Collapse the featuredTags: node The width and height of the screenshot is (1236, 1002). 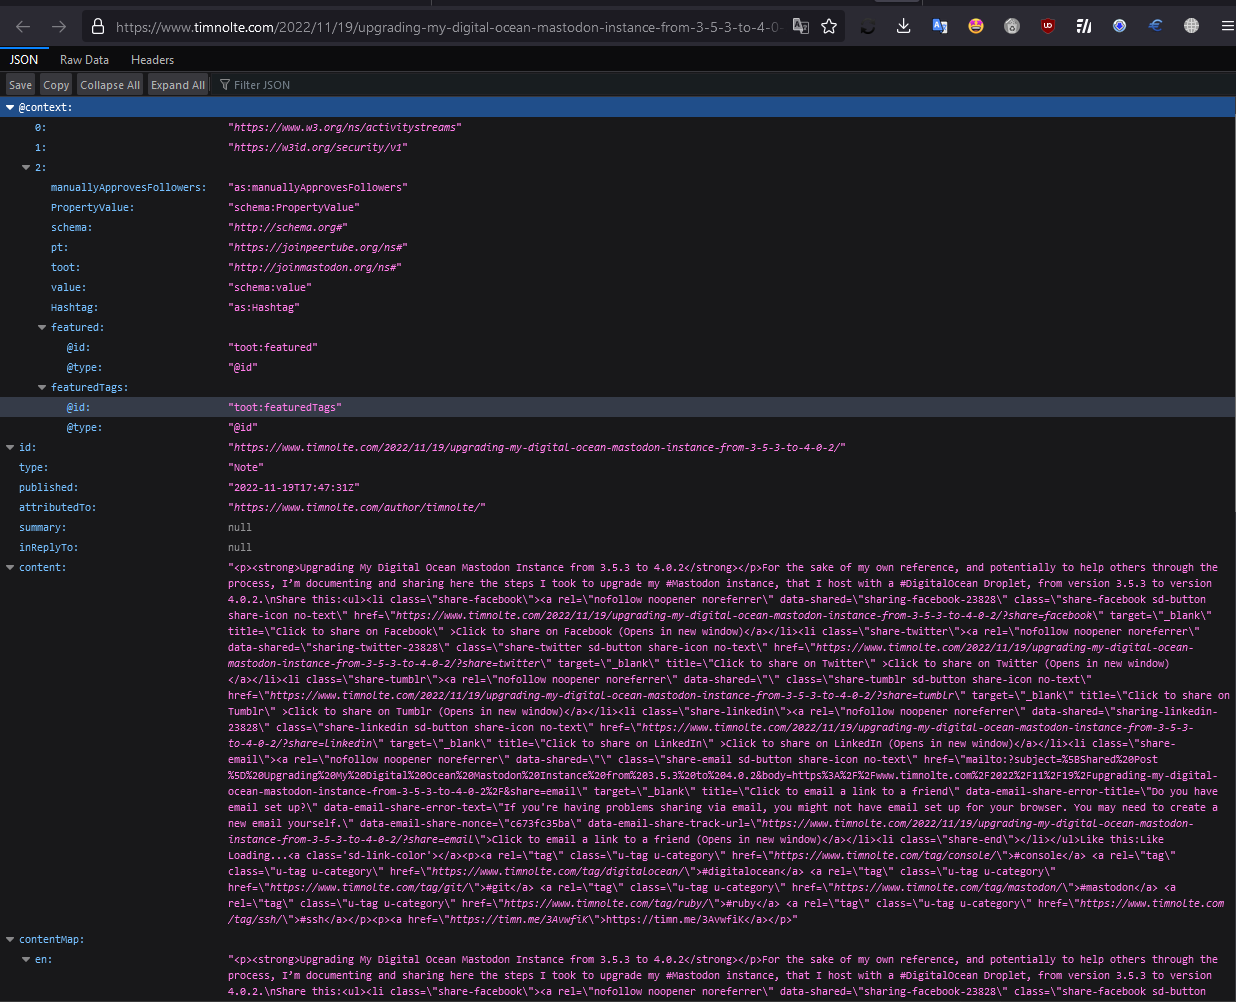pos(42,387)
